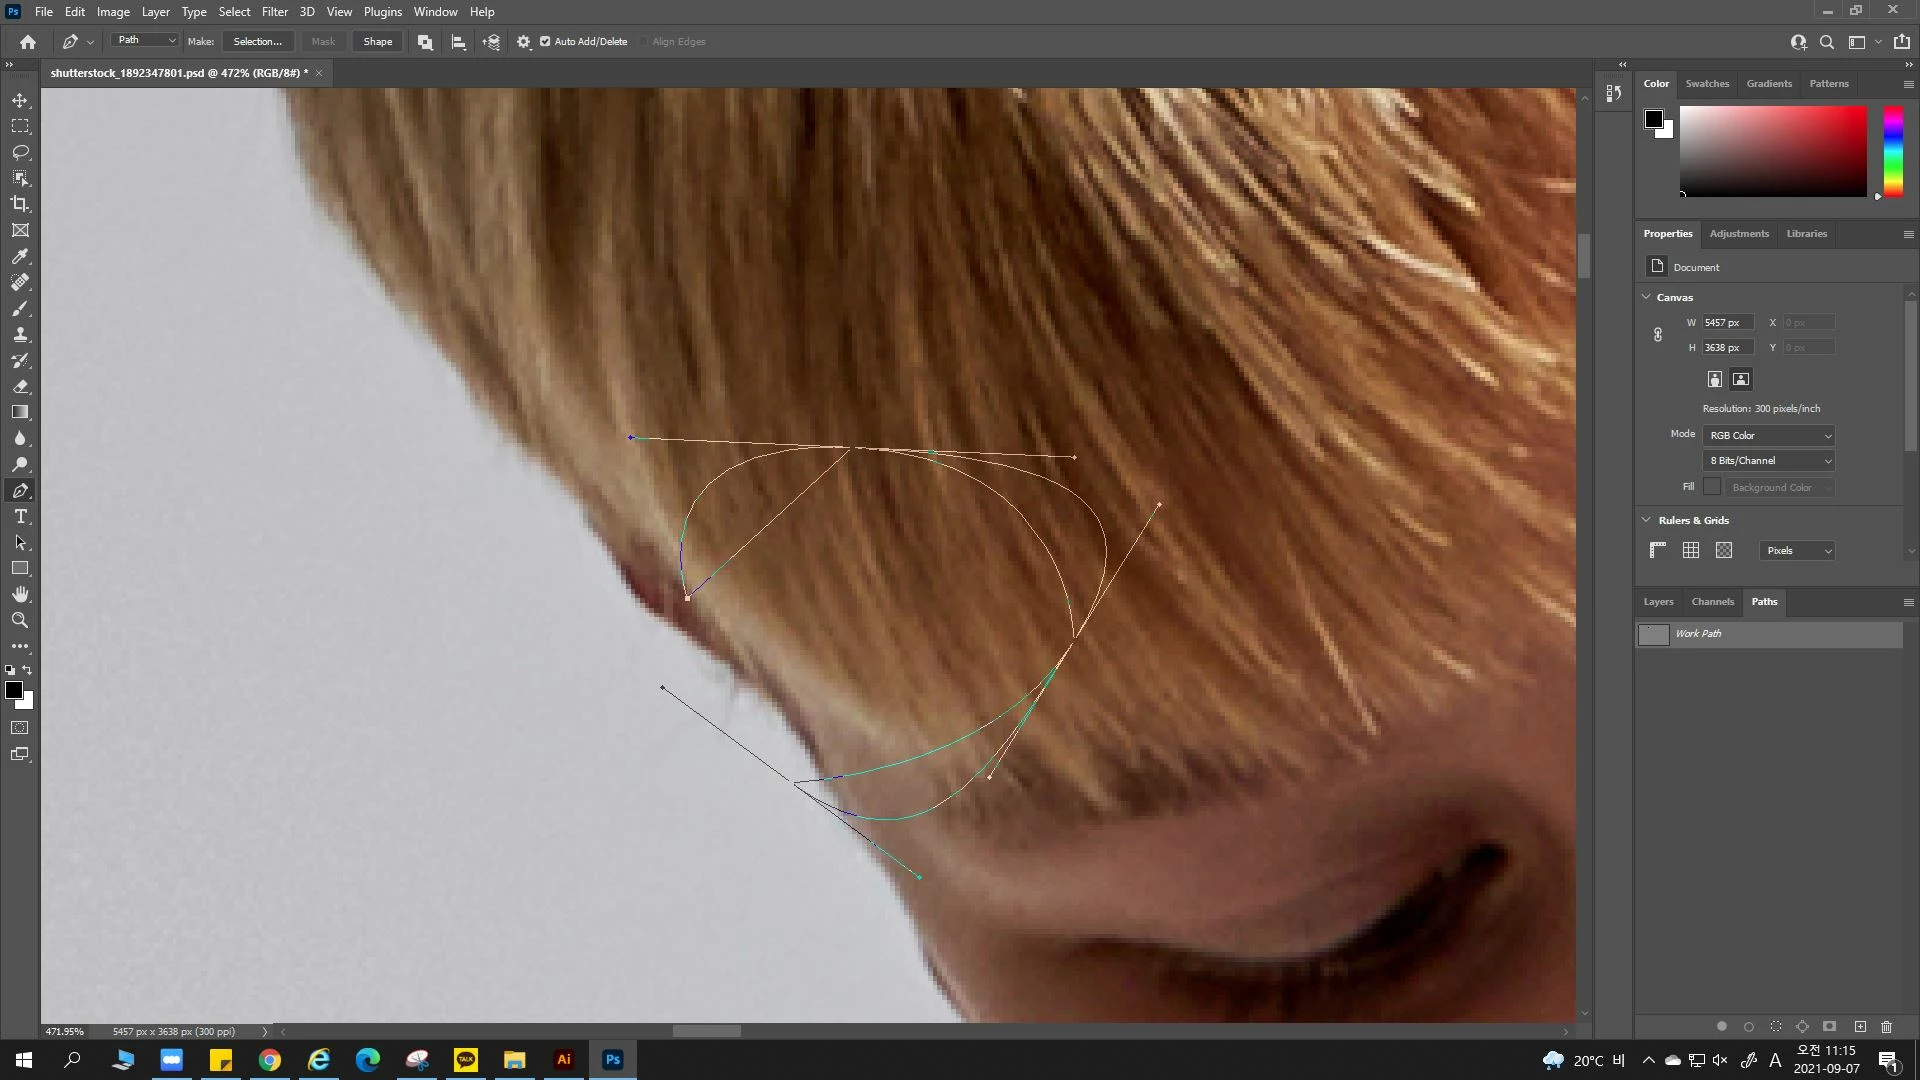1920x1080 pixels.
Task: Load path as selection icon
Action: (x=1775, y=1026)
